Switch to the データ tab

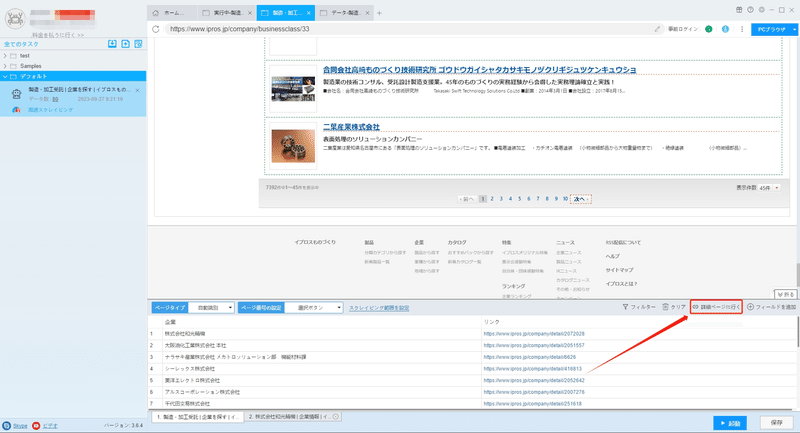(345, 13)
